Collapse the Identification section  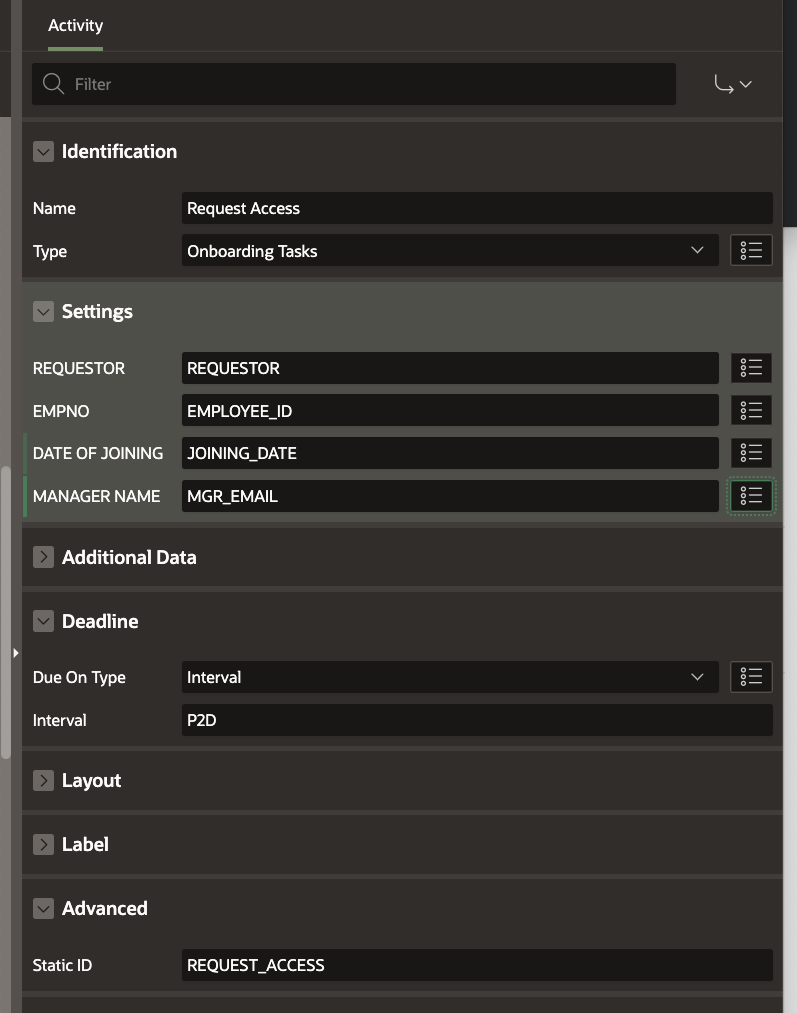(x=43, y=151)
